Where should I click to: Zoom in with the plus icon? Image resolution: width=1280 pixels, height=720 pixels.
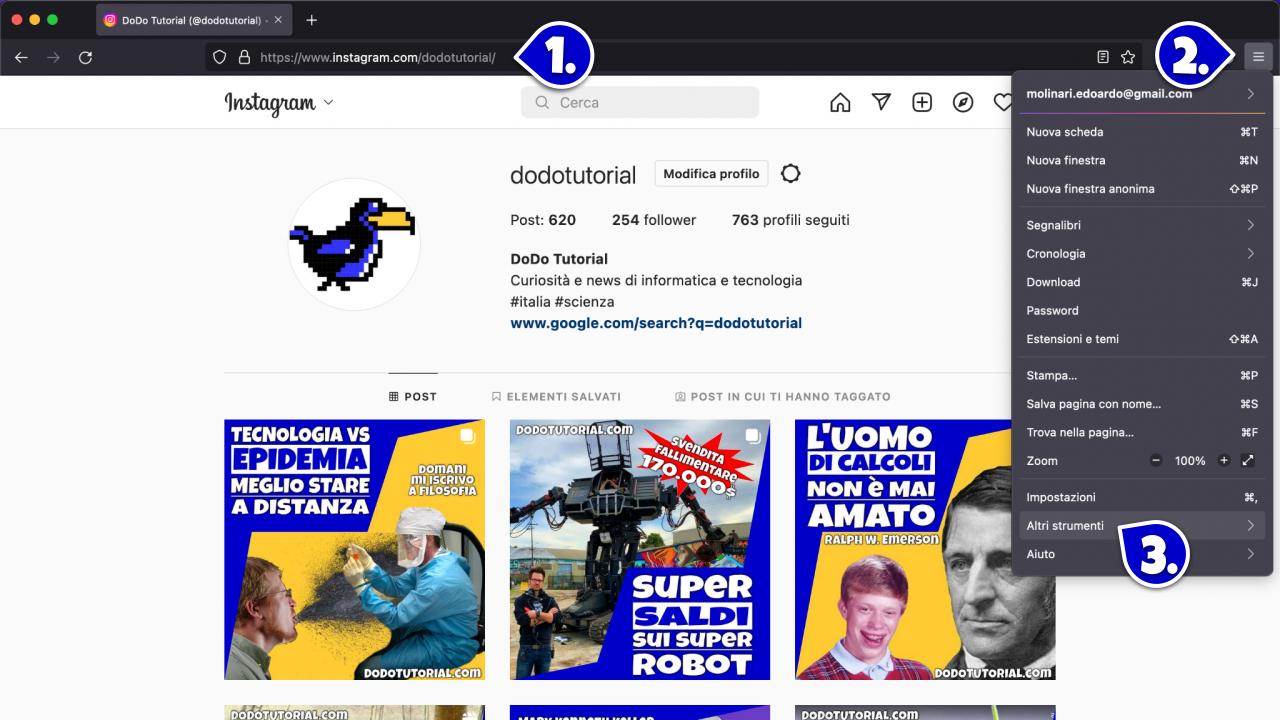[x=1224, y=461]
